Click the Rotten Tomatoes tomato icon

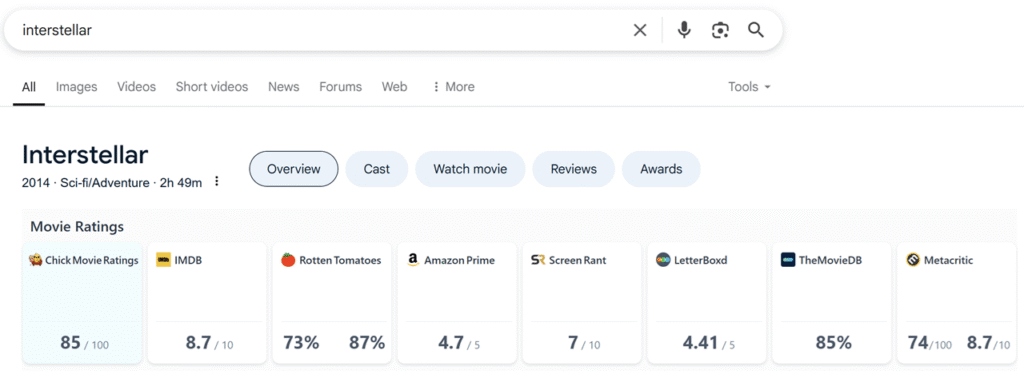288,260
